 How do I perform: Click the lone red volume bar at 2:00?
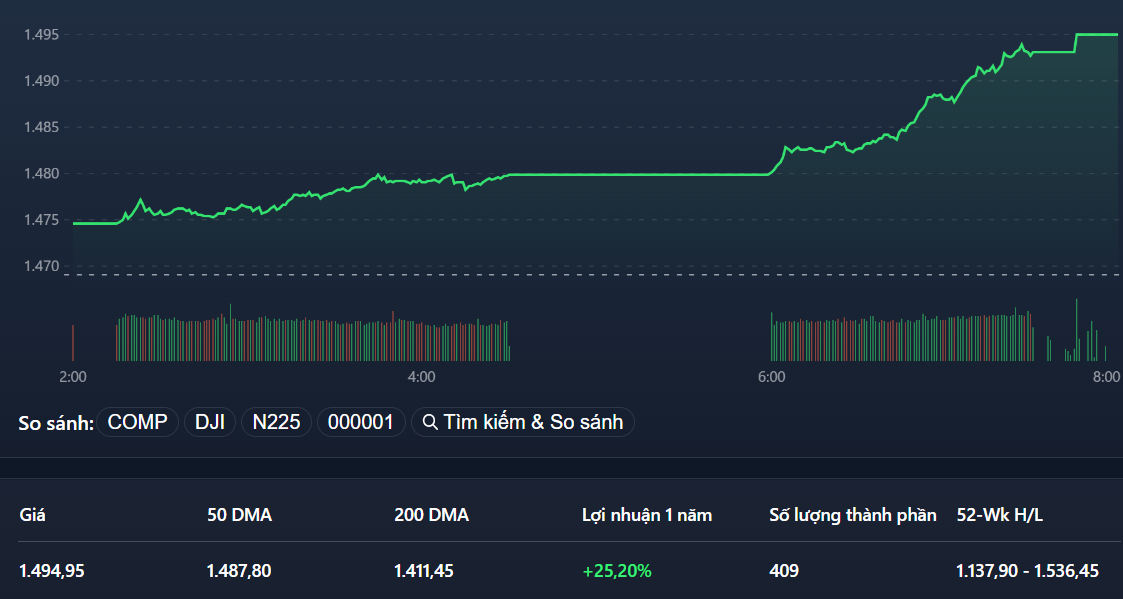click(73, 343)
